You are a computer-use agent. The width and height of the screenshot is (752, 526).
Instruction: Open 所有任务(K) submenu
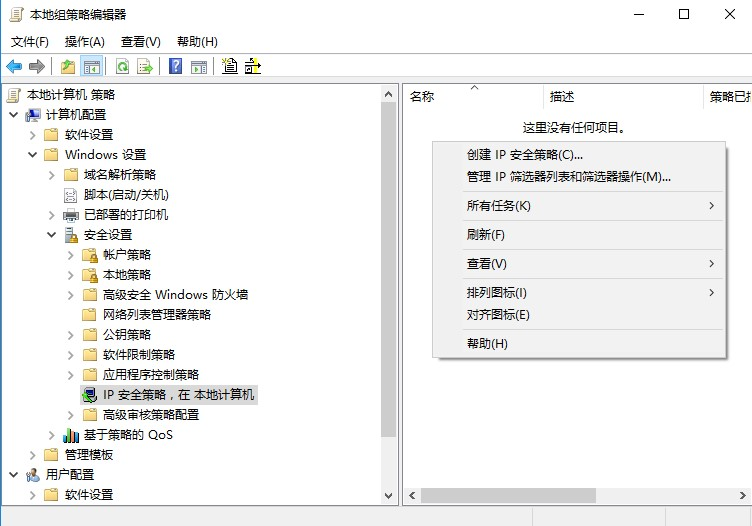click(579, 206)
